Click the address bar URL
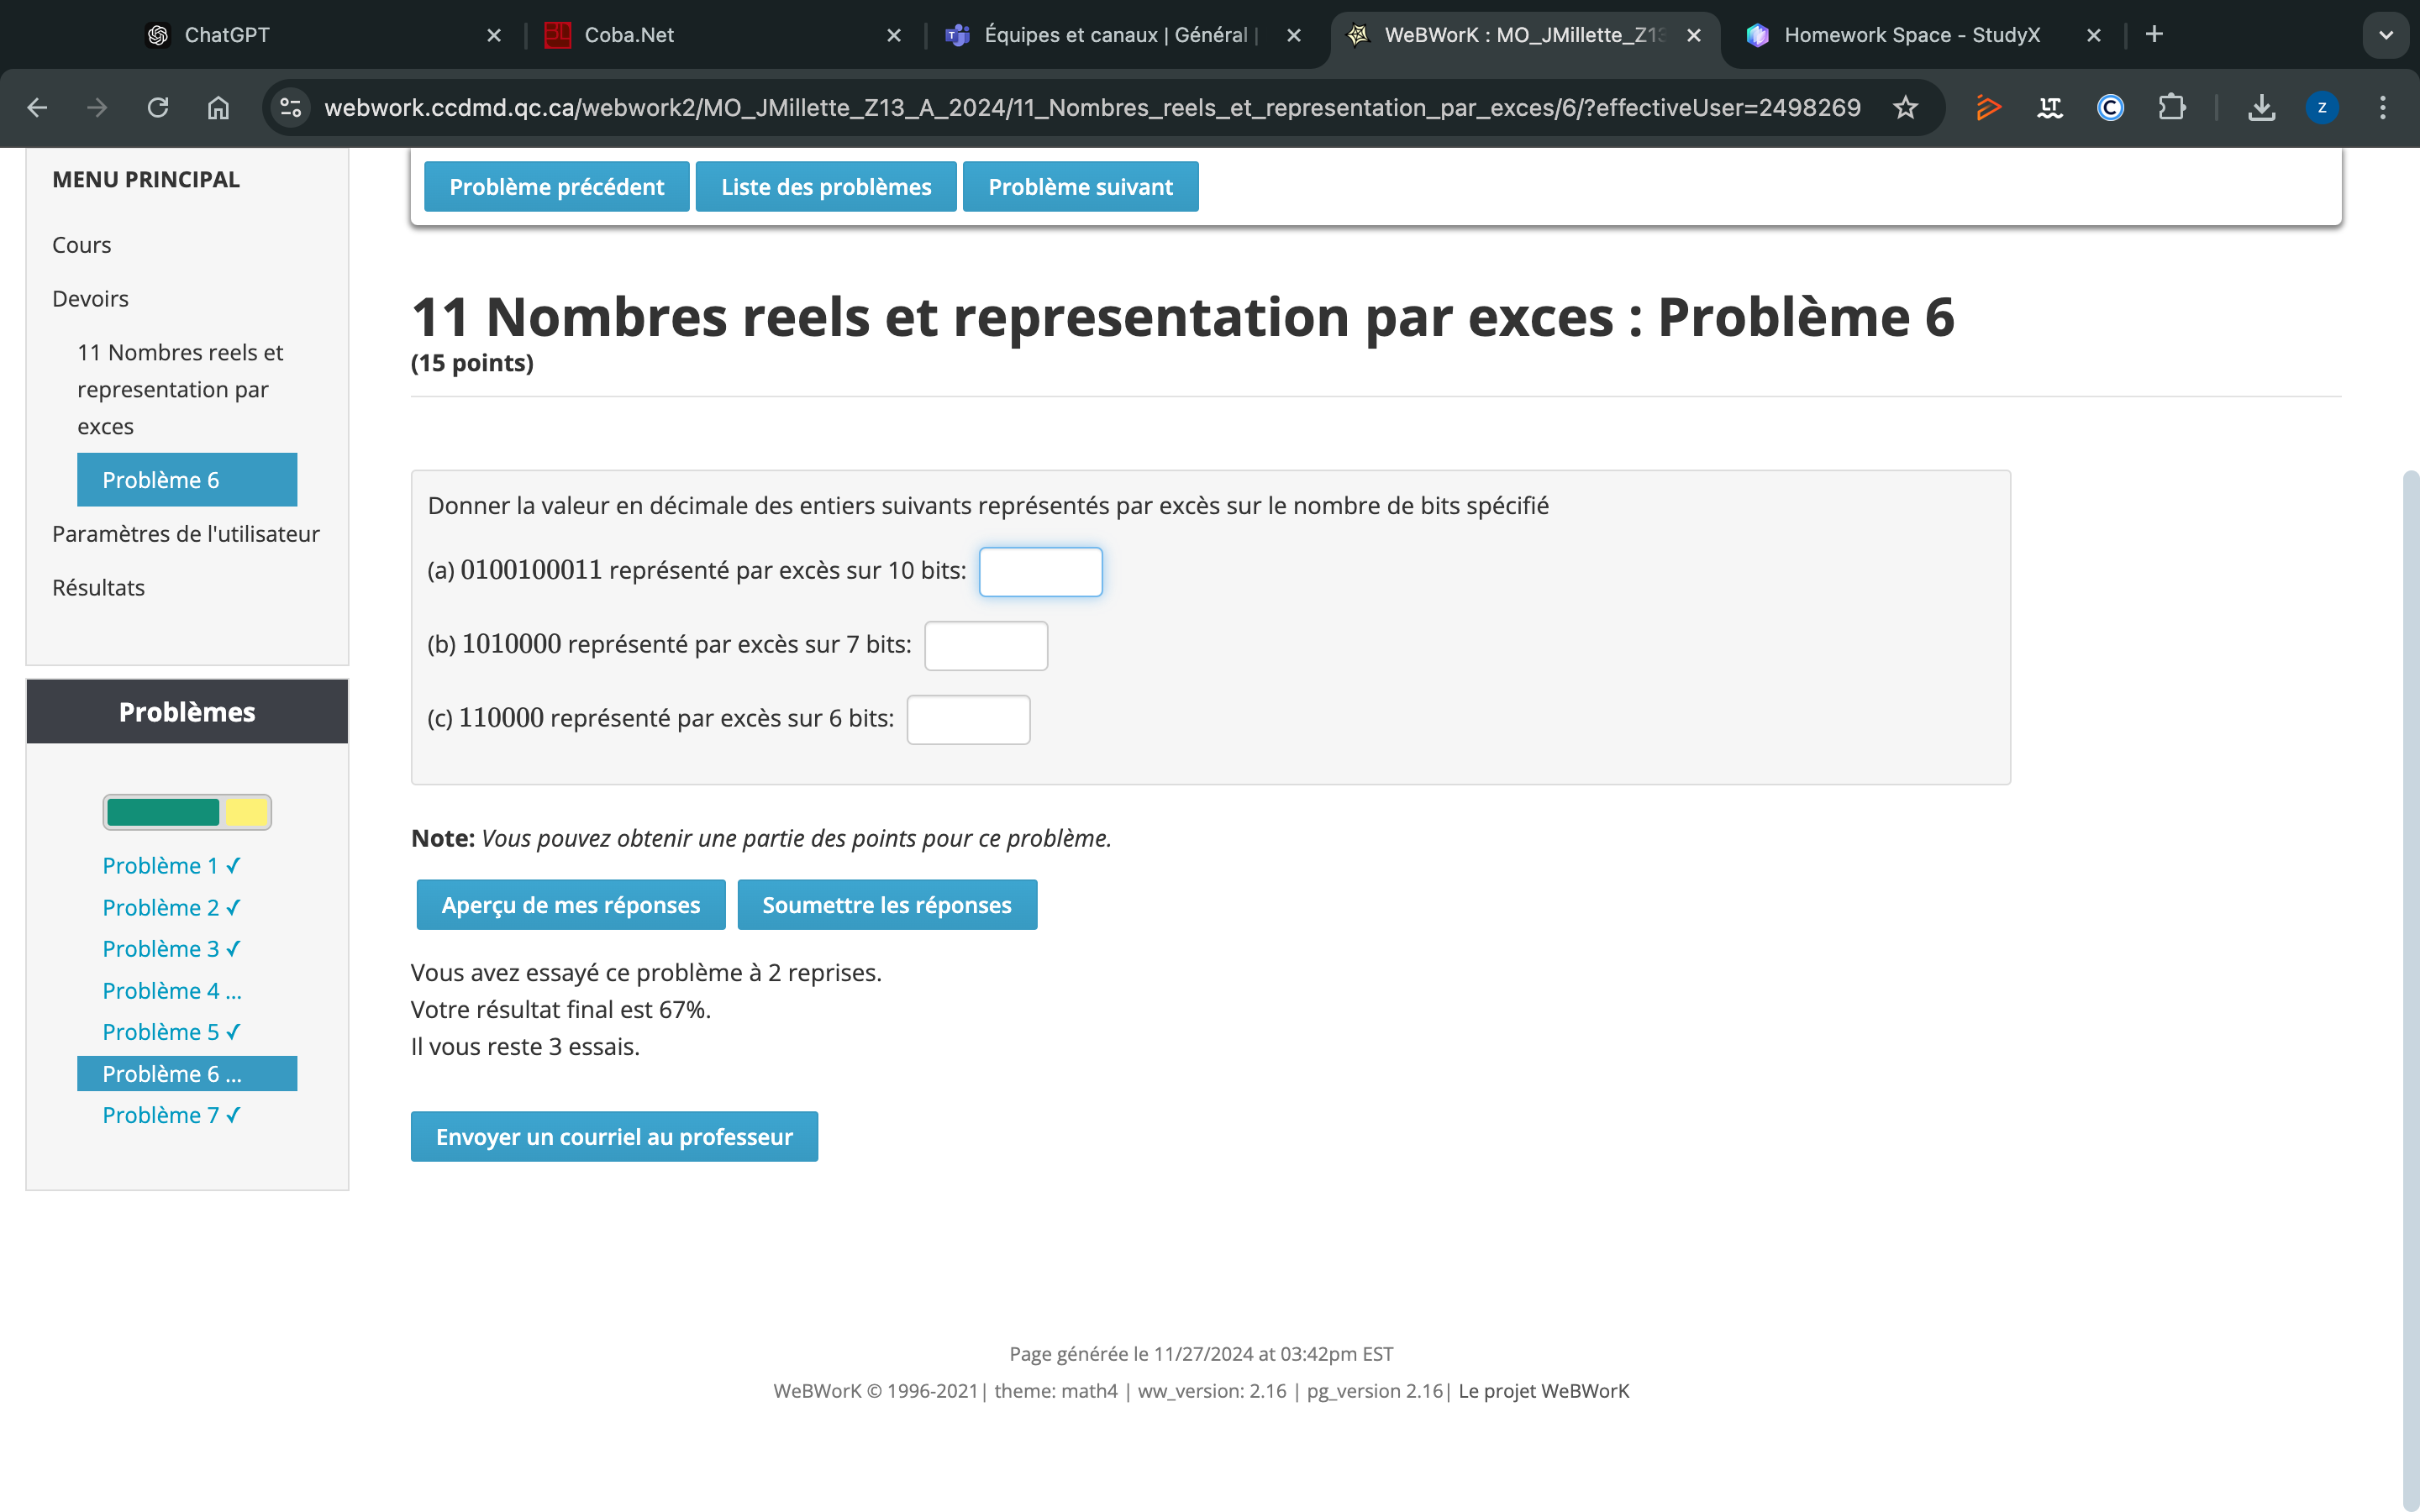 click(1092, 107)
